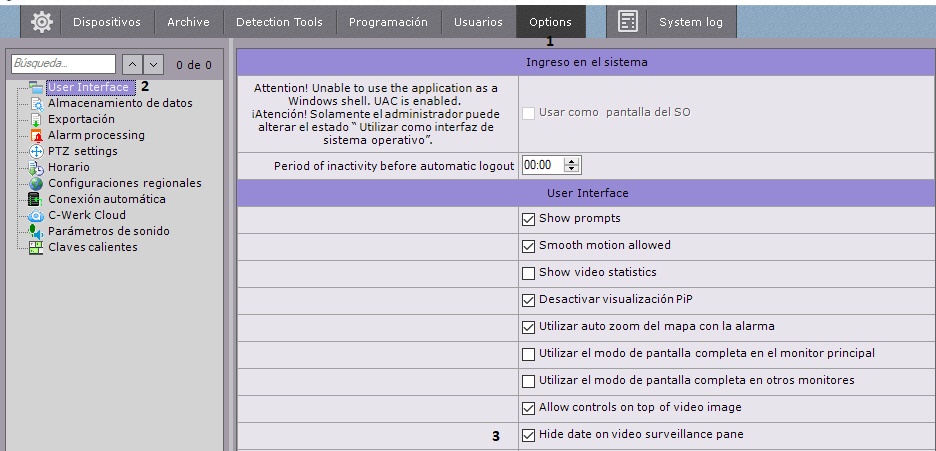Open the Detection Tools tab
The height and width of the screenshot is (451, 936).
pyautogui.click(x=279, y=22)
